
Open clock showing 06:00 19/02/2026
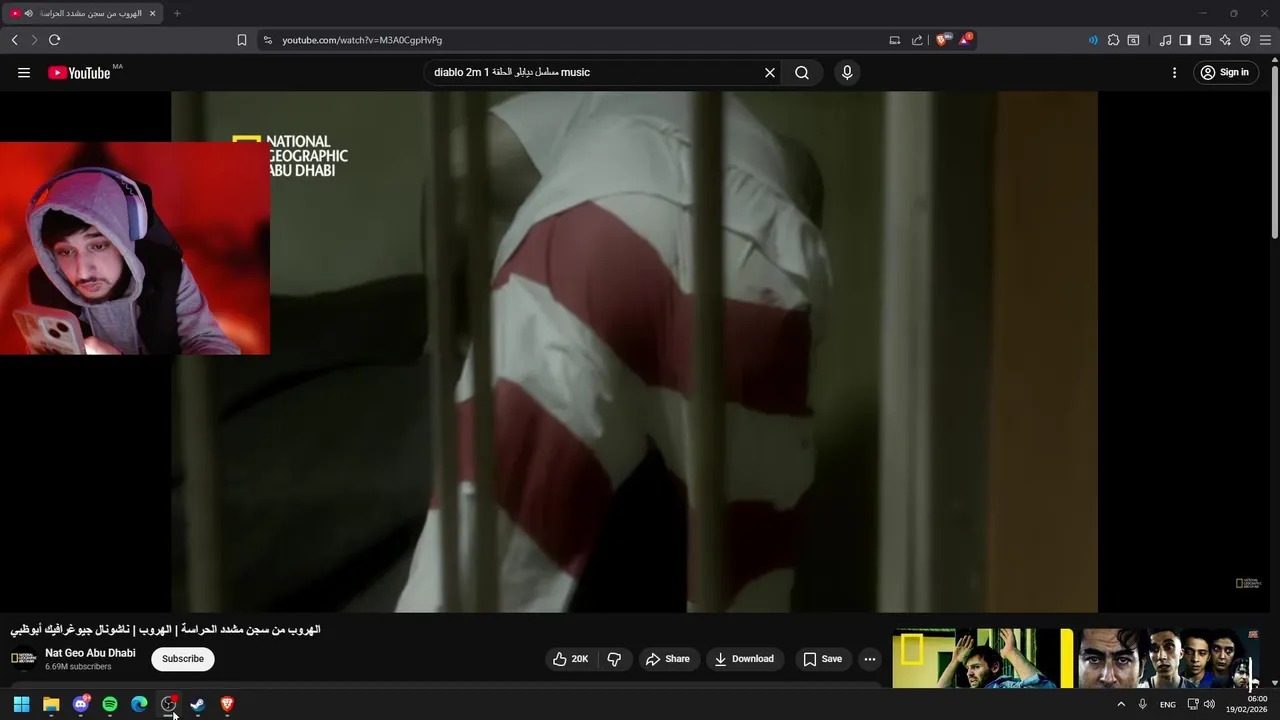1246,704
